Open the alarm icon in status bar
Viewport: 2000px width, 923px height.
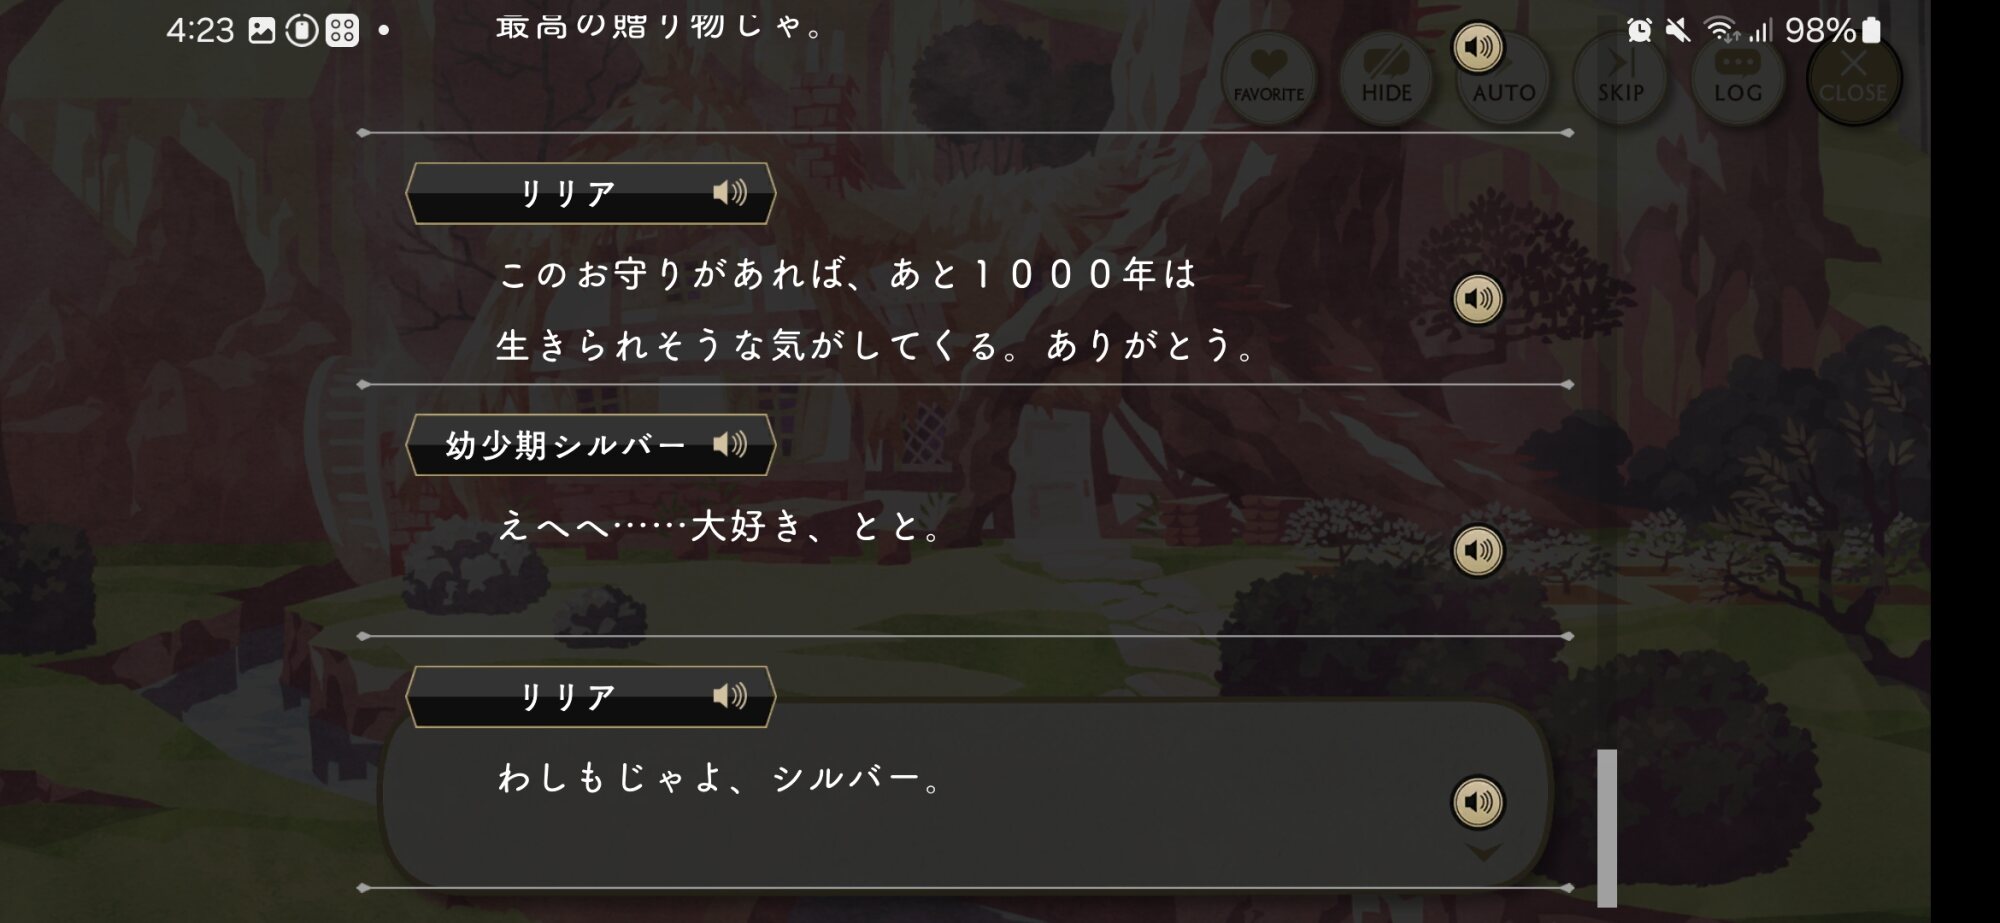tap(1639, 30)
